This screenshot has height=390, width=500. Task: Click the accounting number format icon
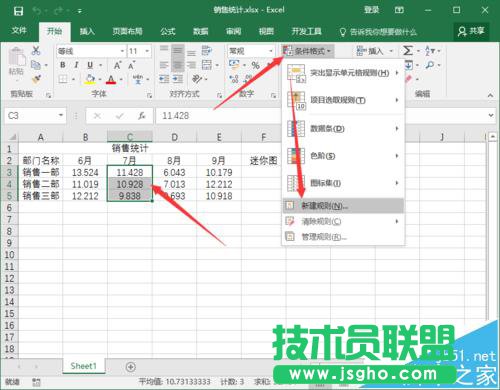234,65
